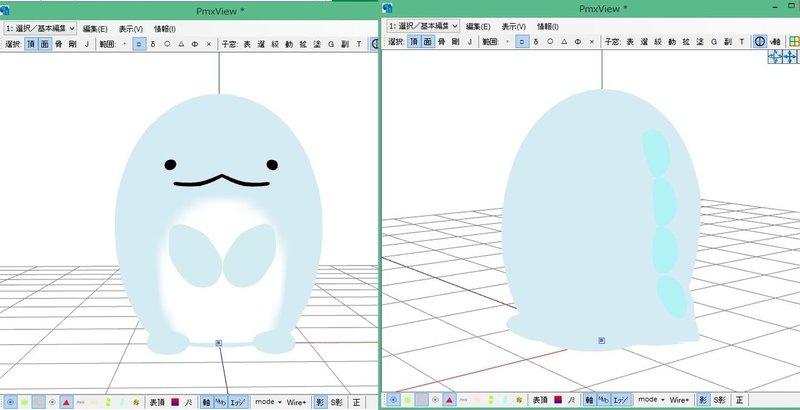Open 編集(E) menu in left PmxView window
The height and width of the screenshot is (410, 800).
(x=95, y=29)
